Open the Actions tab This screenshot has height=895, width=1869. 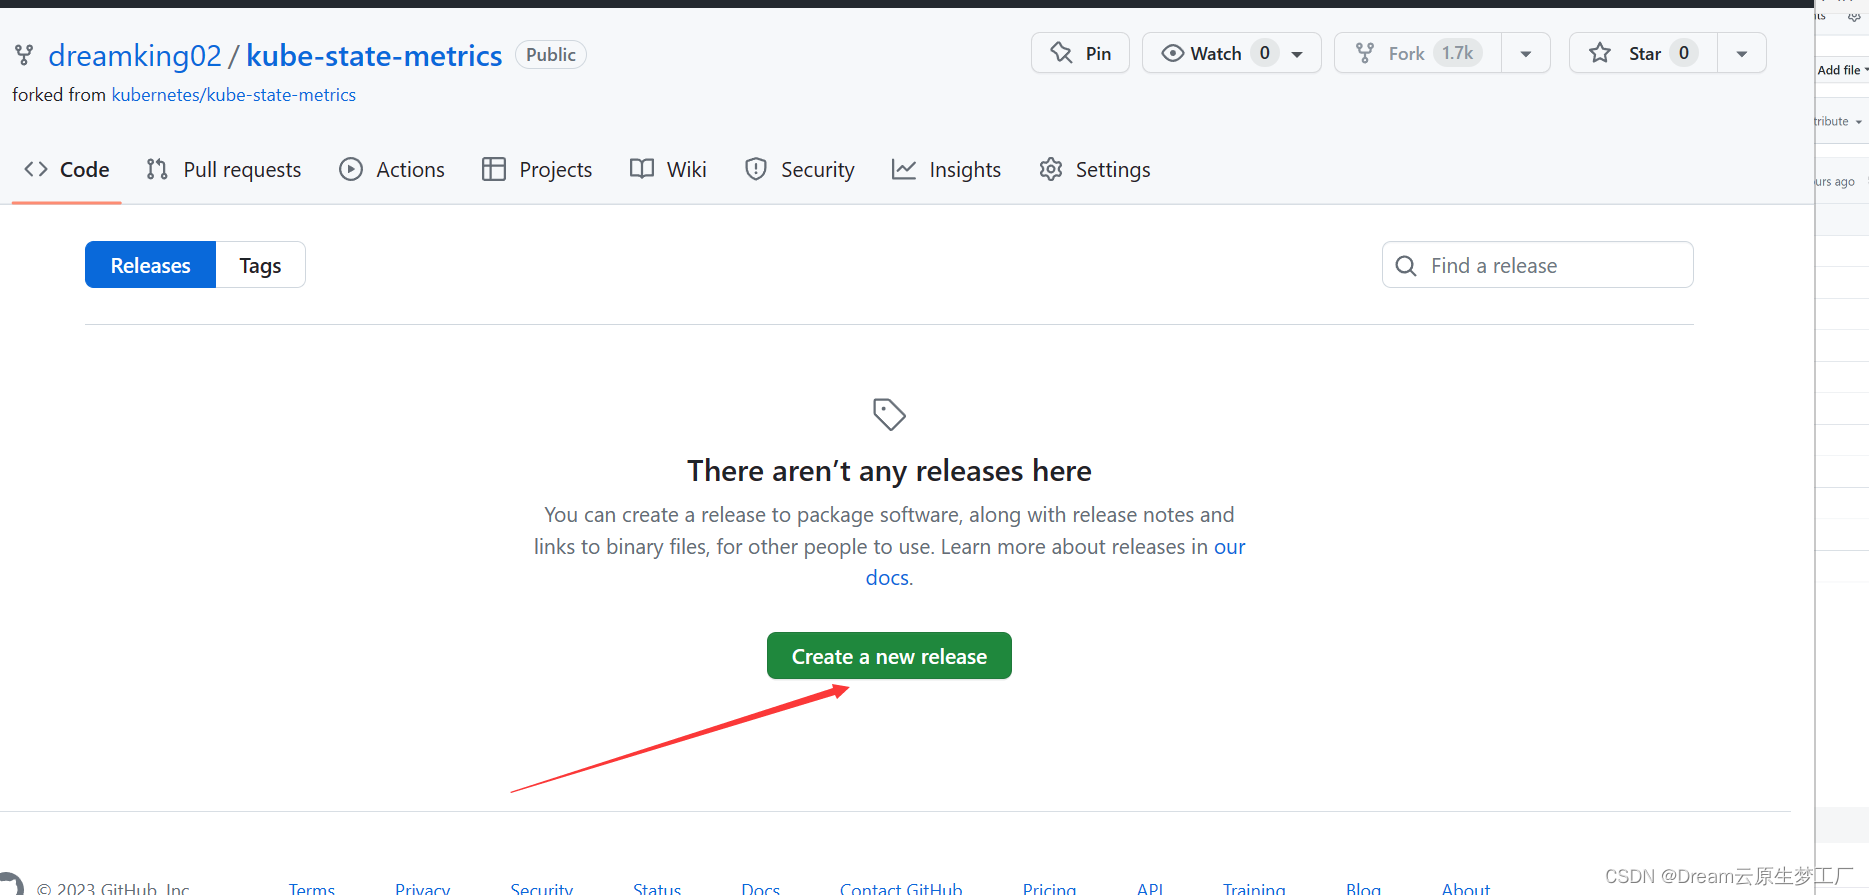click(x=392, y=170)
